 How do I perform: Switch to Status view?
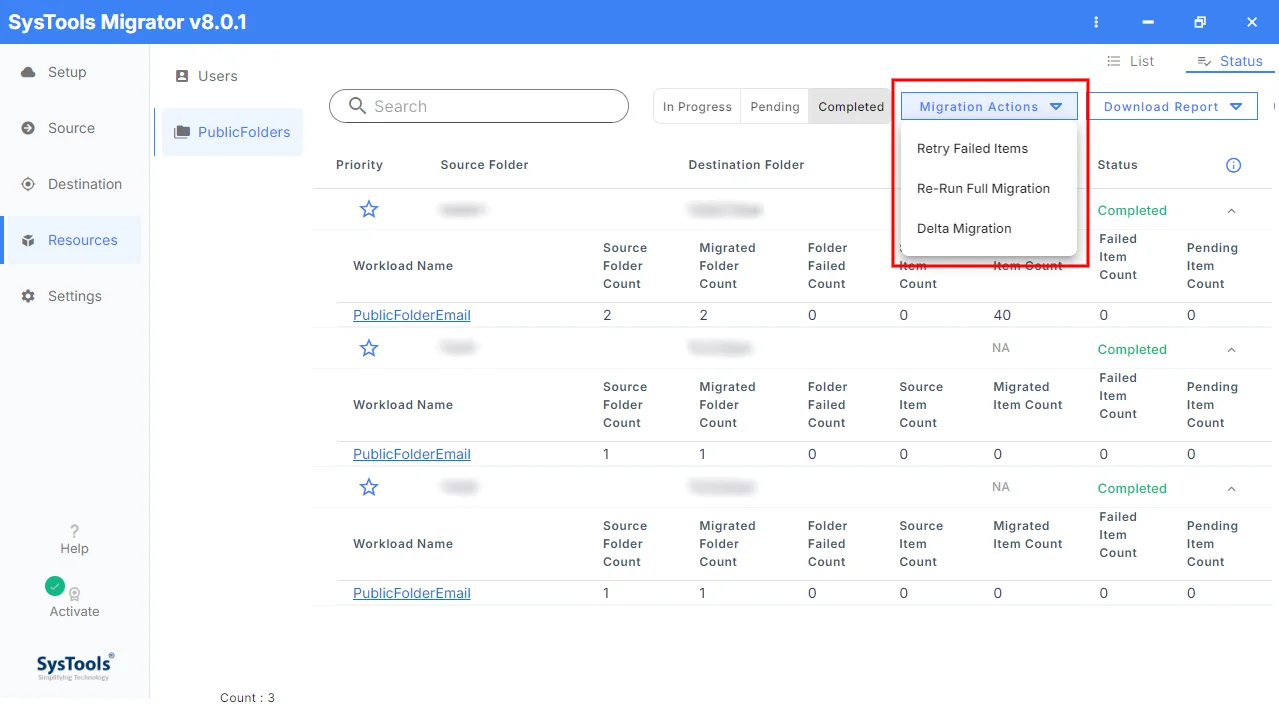(1230, 61)
